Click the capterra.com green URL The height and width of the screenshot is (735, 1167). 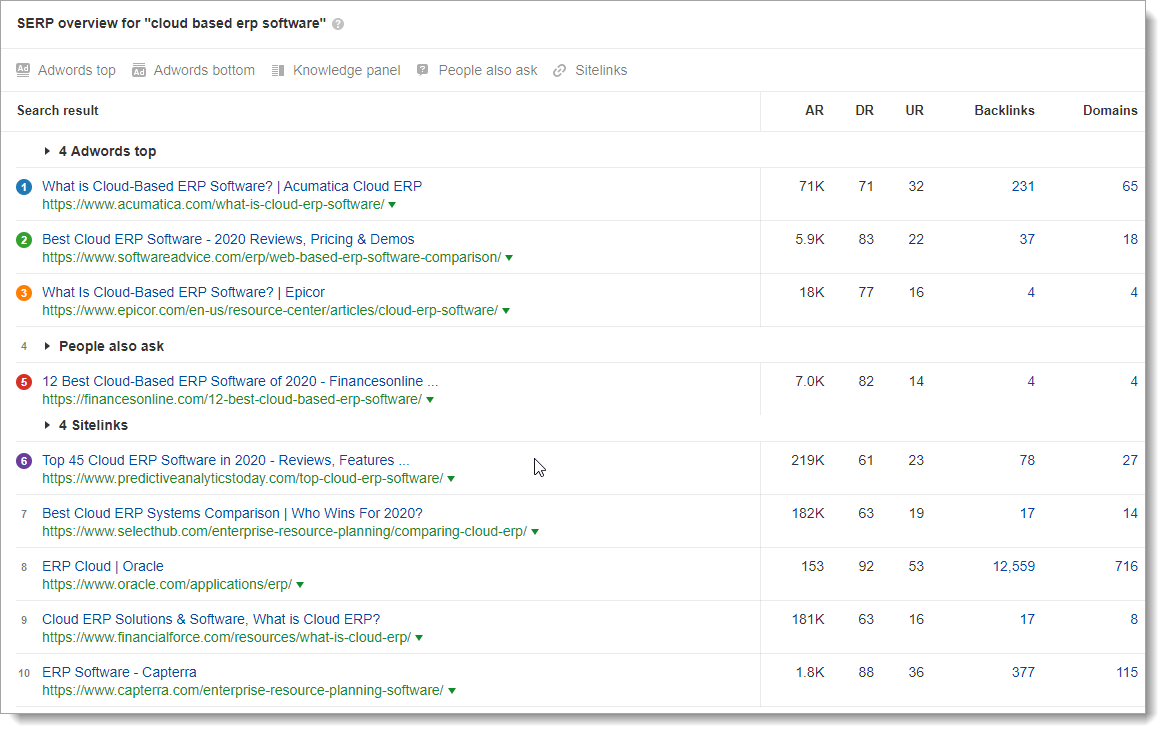[x=243, y=690]
